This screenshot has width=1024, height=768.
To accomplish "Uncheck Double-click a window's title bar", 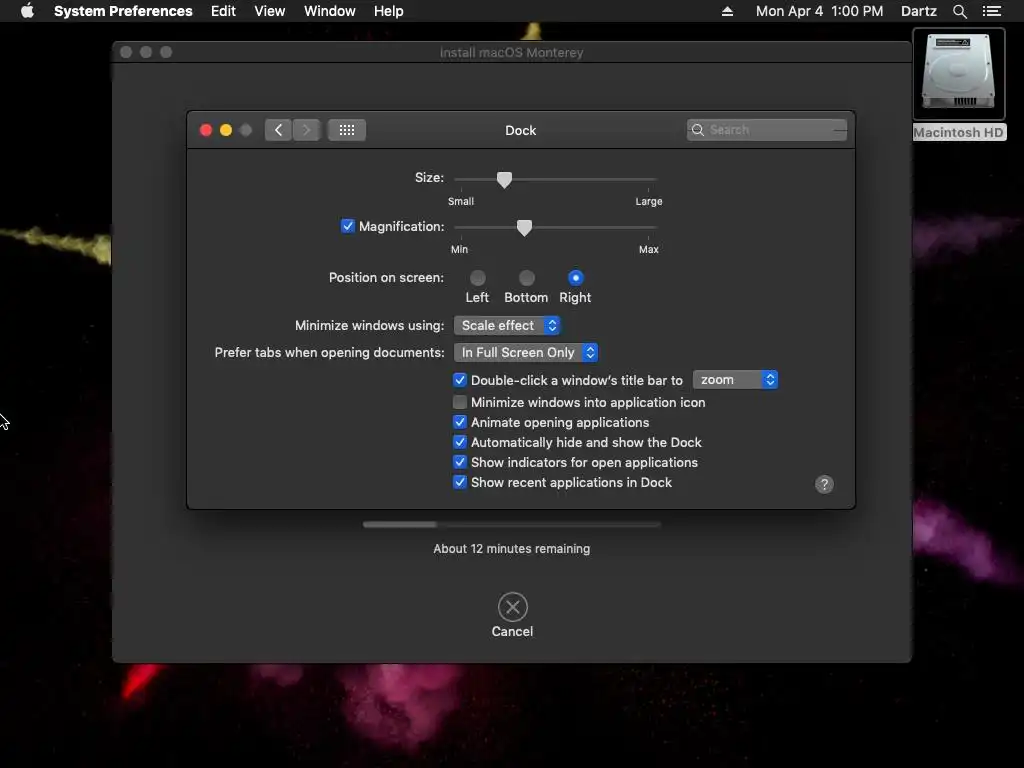I will click(460, 380).
